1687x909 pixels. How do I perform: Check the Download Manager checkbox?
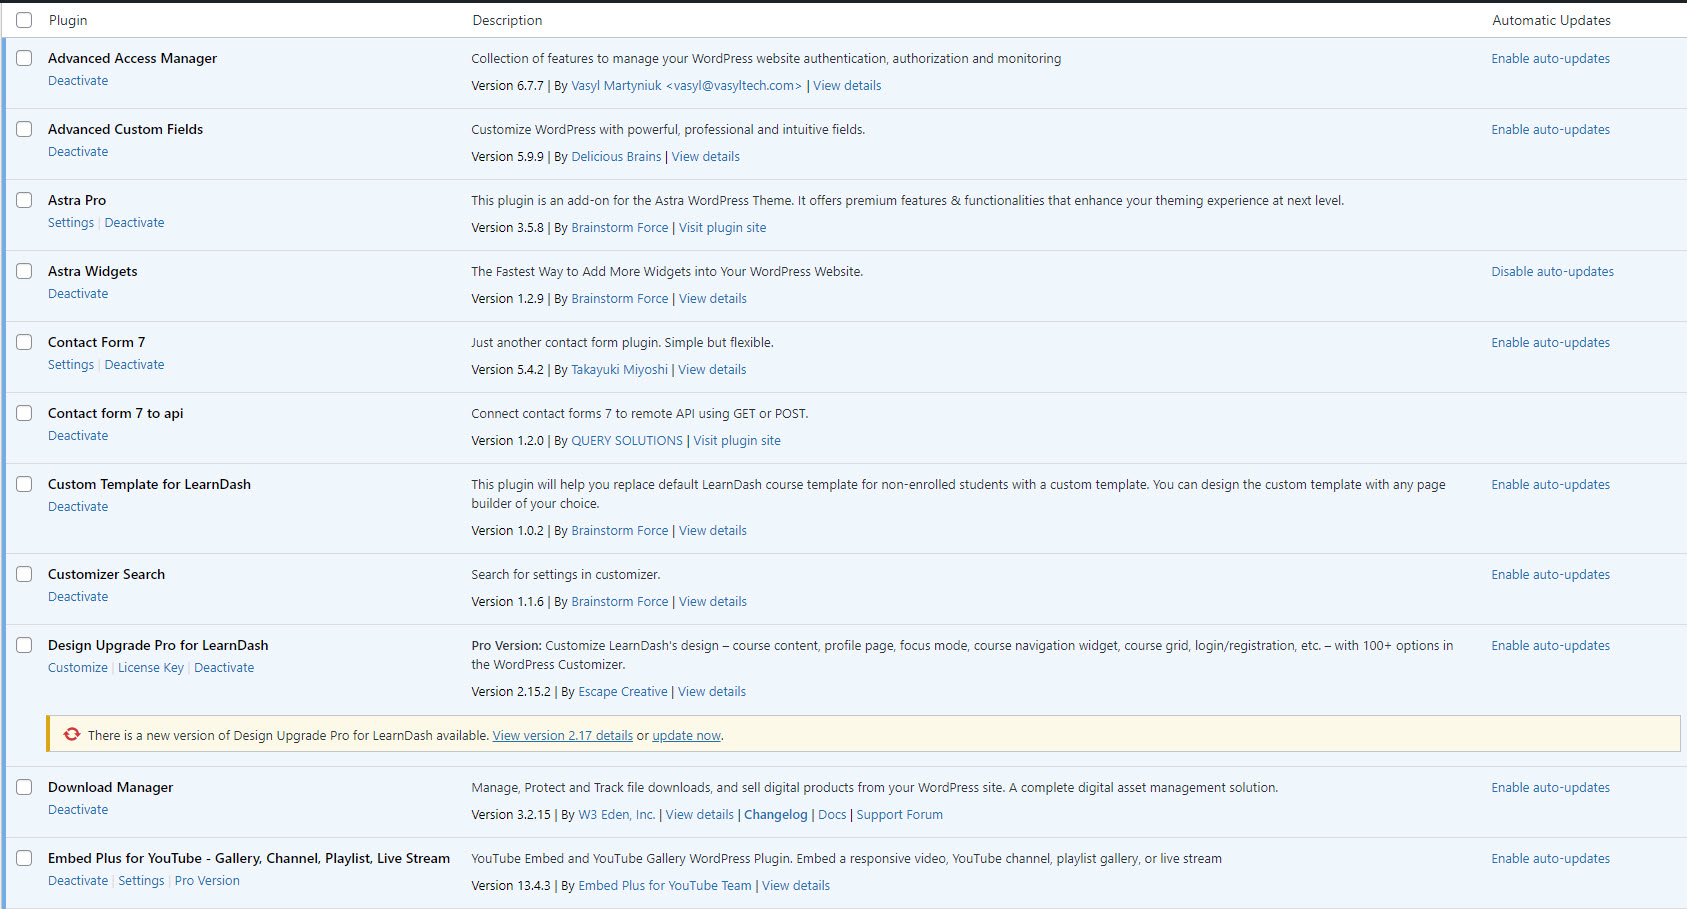click(24, 787)
